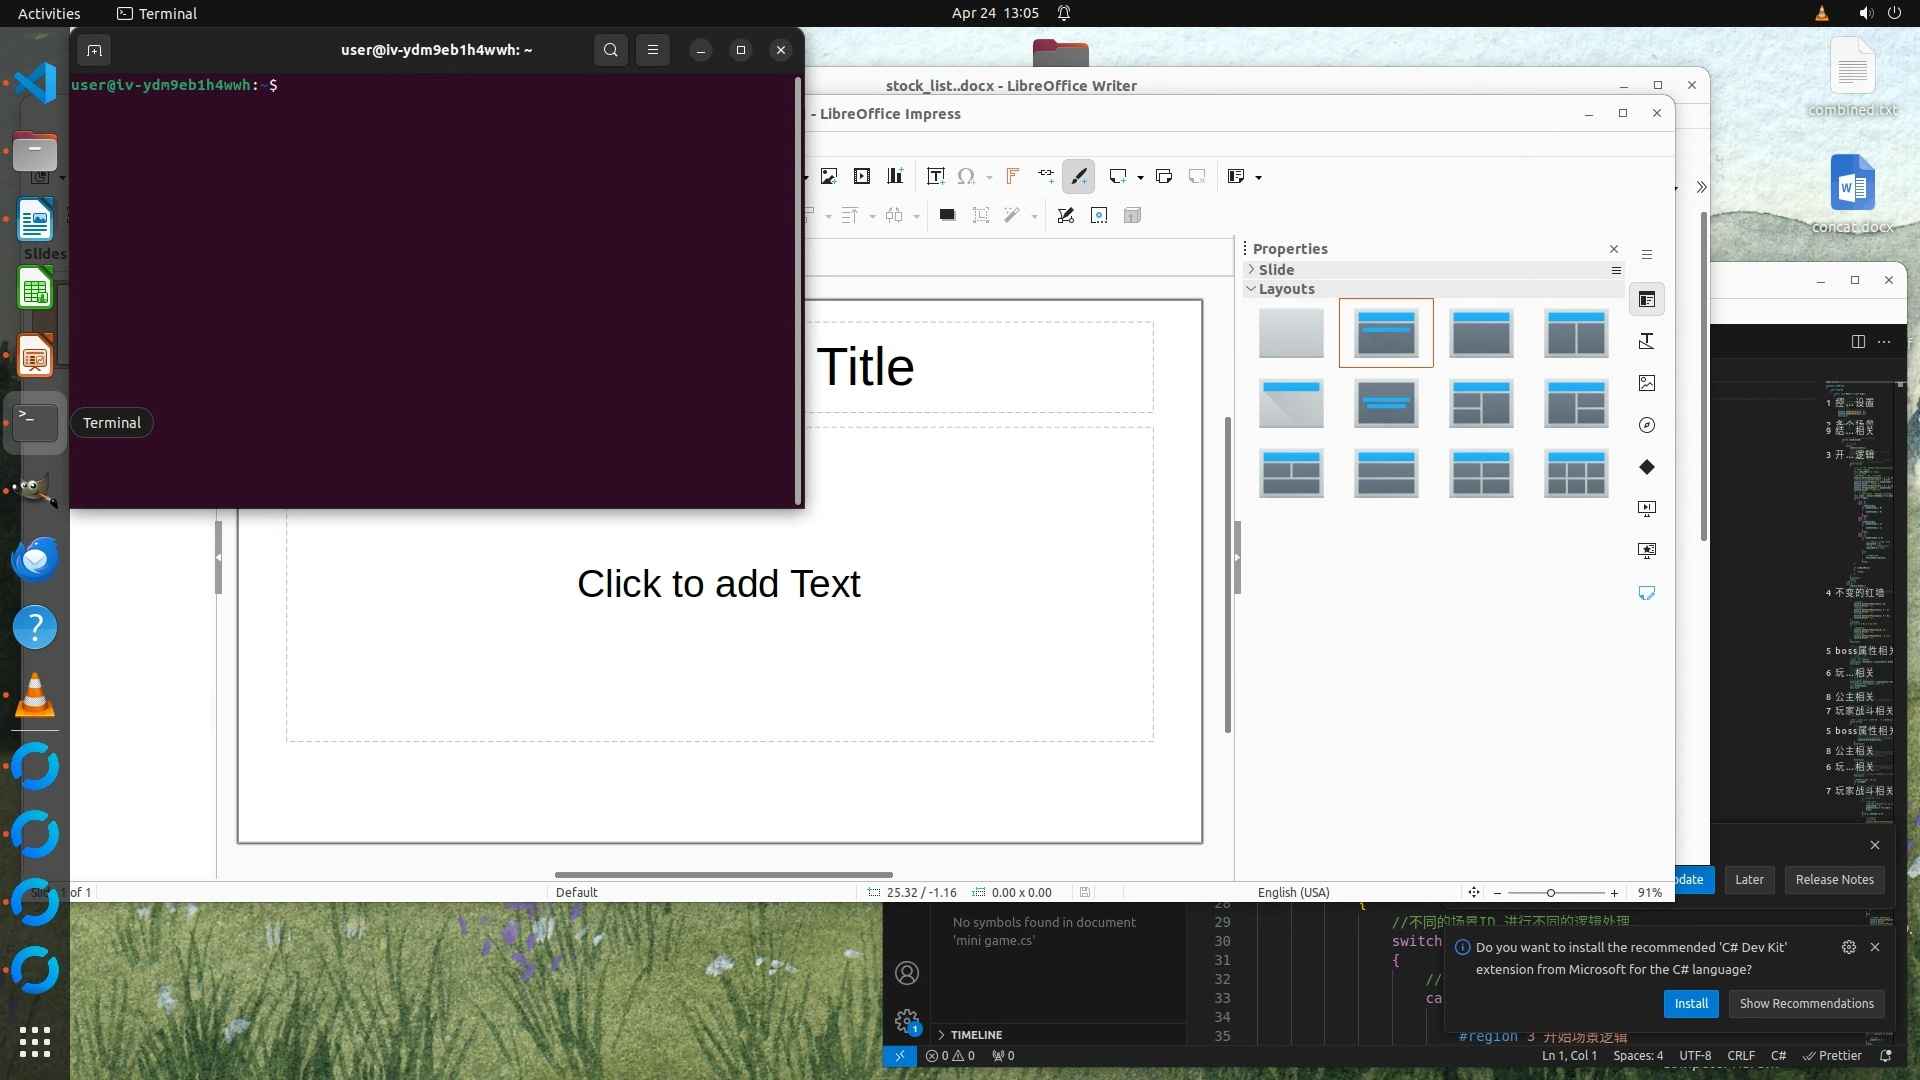Toggle Point Edit Mode icon
Image resolution: width=1920 pixels, height=1080 pixels.
[x=1065, y=215]
